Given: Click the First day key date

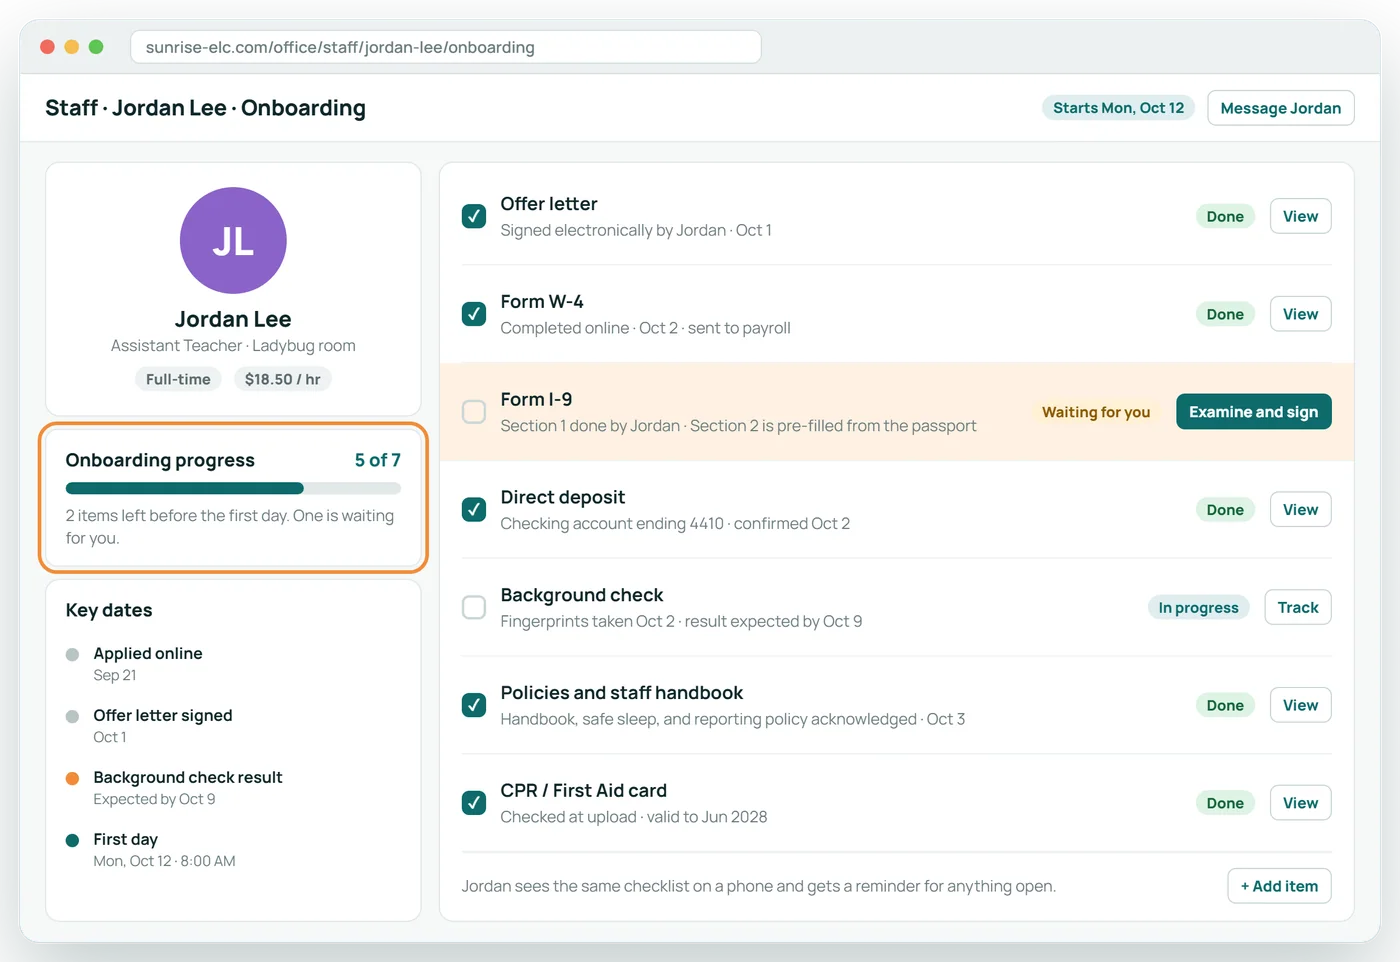Looking at the screenshot, I should pos(164,850).
